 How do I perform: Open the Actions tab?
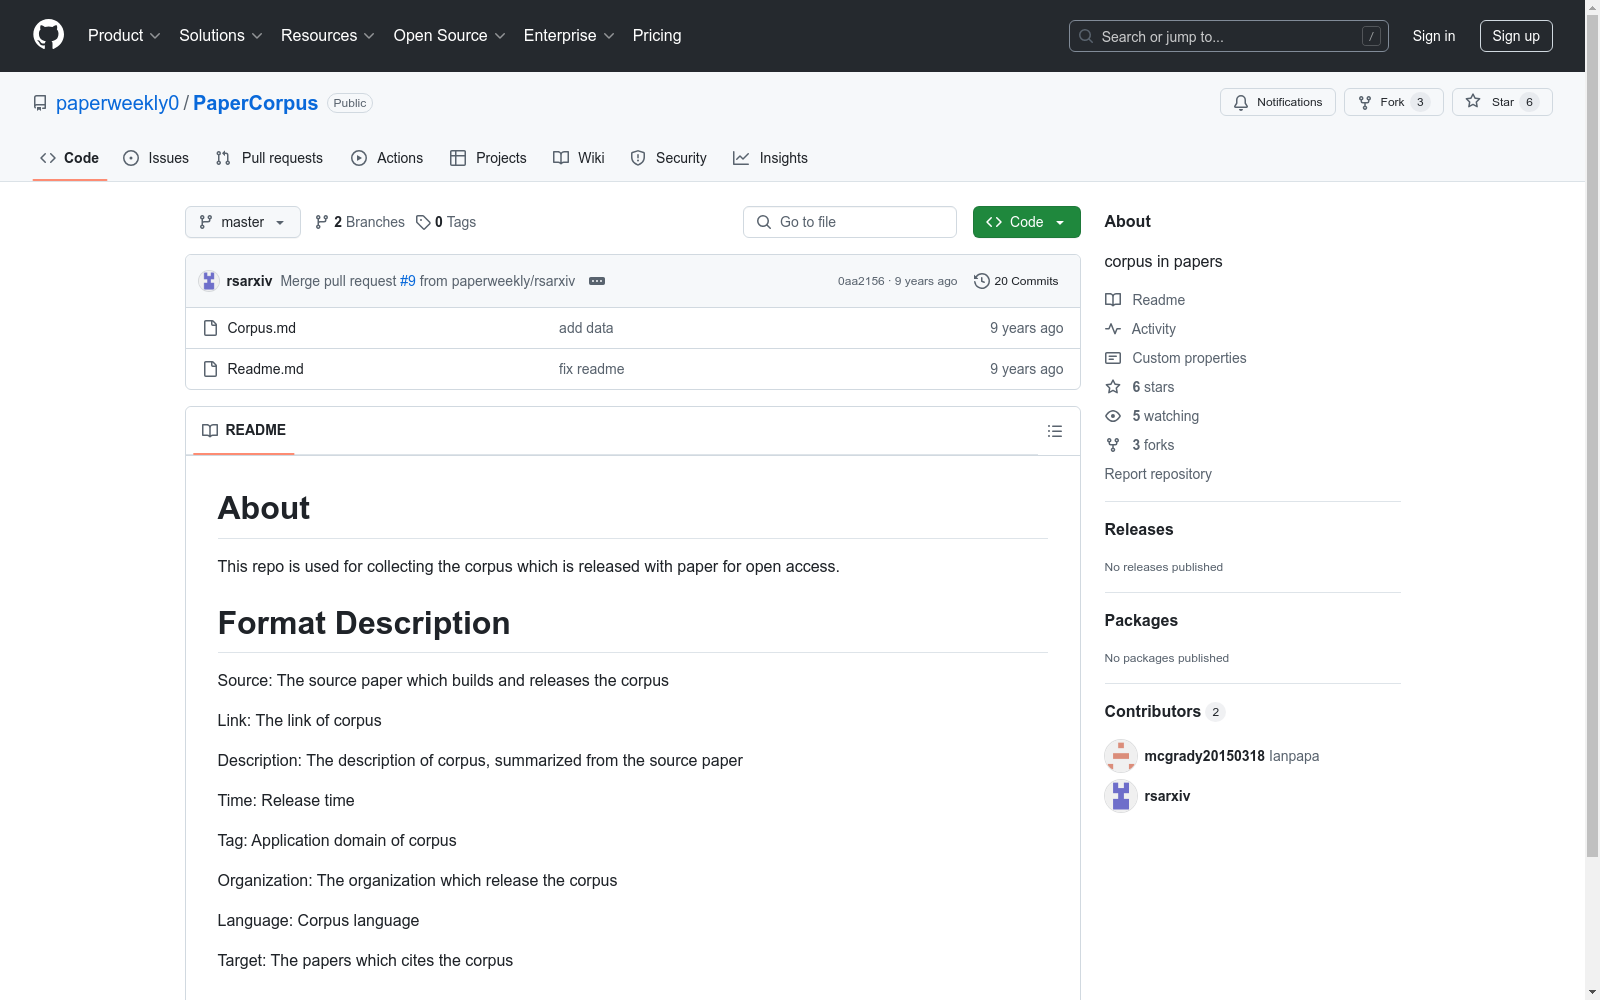pos(387,158)
